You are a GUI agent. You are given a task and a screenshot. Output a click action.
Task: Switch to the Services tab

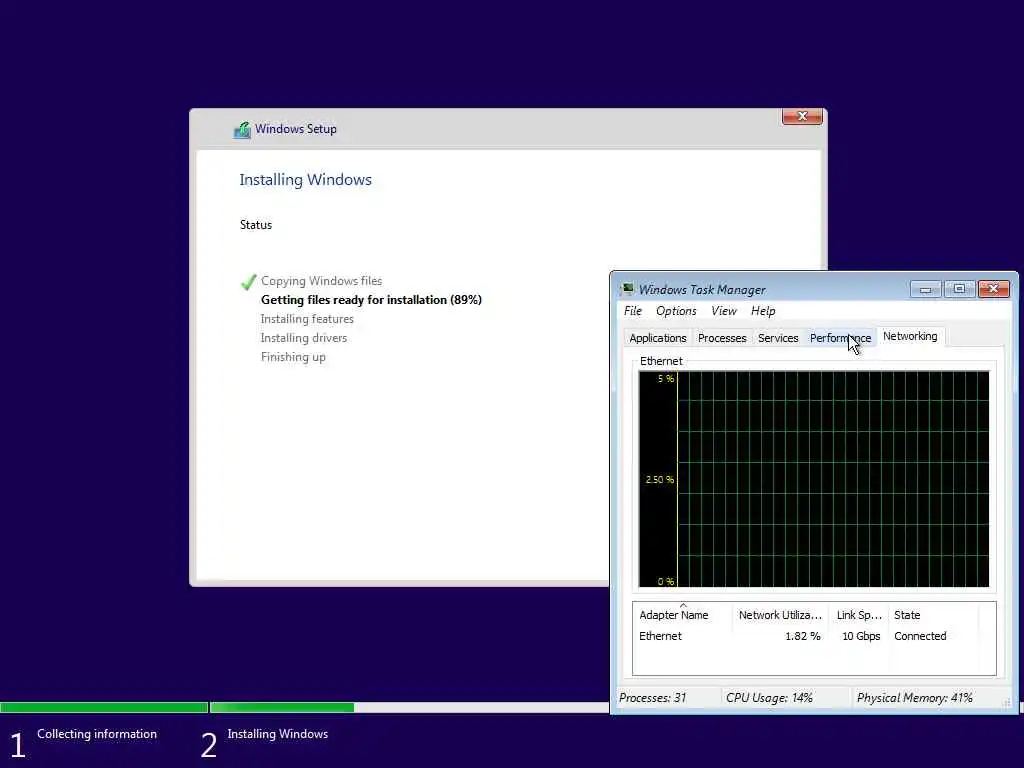(x=778, y=338)
